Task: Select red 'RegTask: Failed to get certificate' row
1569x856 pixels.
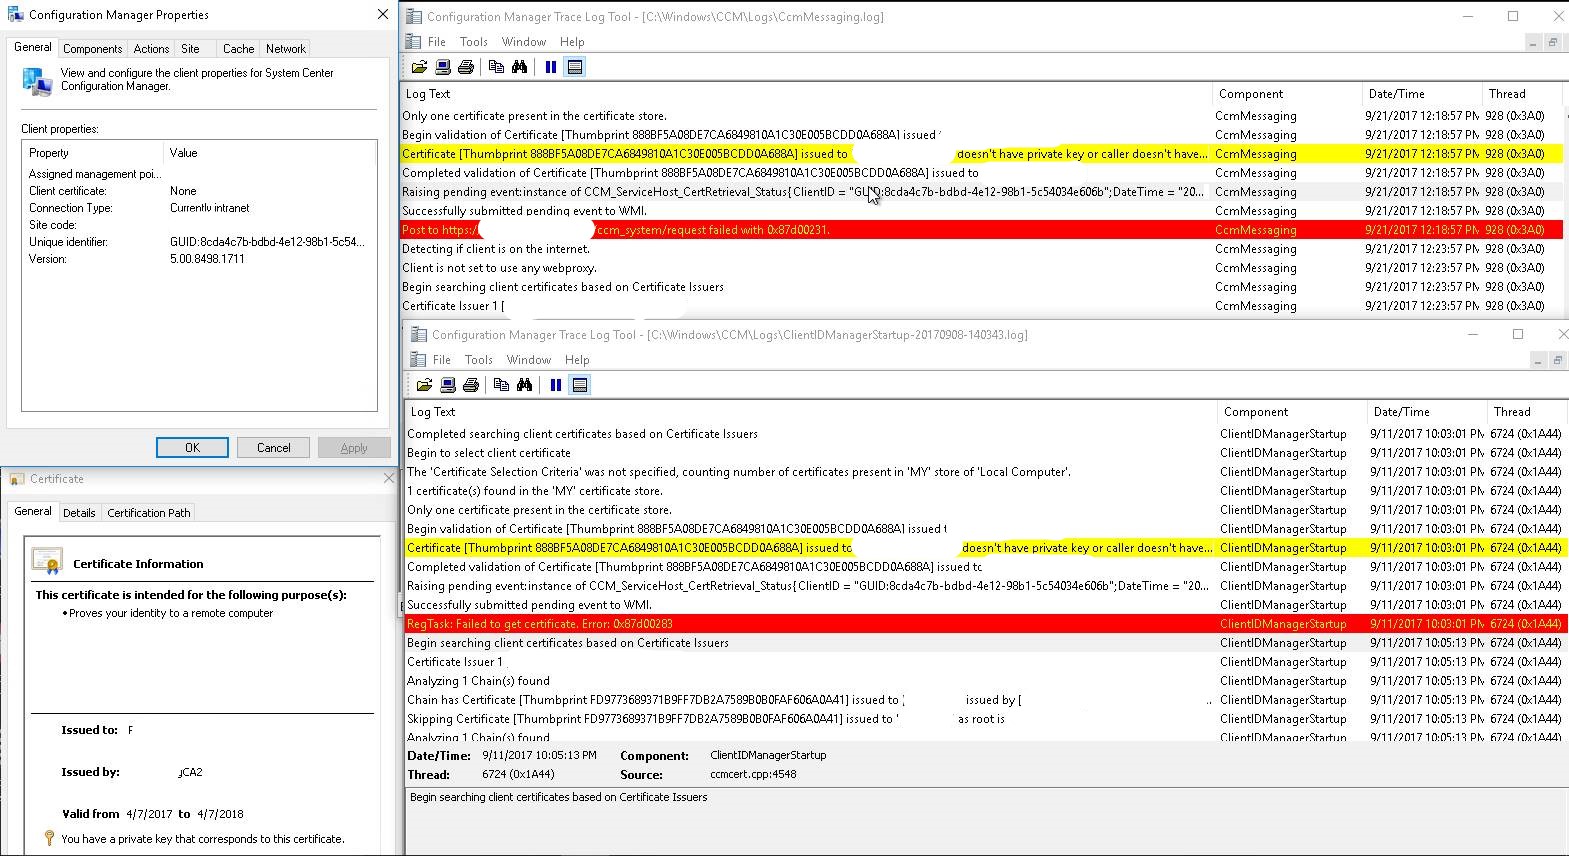Action: (986, 624)
